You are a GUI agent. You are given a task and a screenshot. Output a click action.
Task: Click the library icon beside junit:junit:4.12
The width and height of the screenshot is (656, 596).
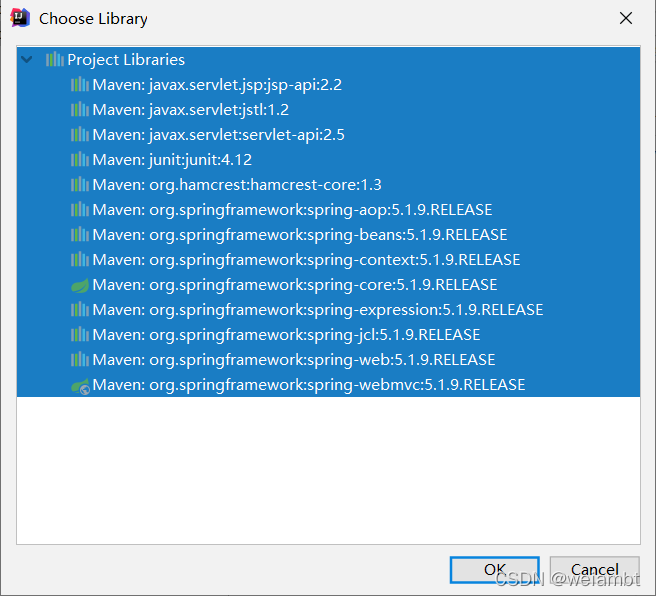[79, 160]
